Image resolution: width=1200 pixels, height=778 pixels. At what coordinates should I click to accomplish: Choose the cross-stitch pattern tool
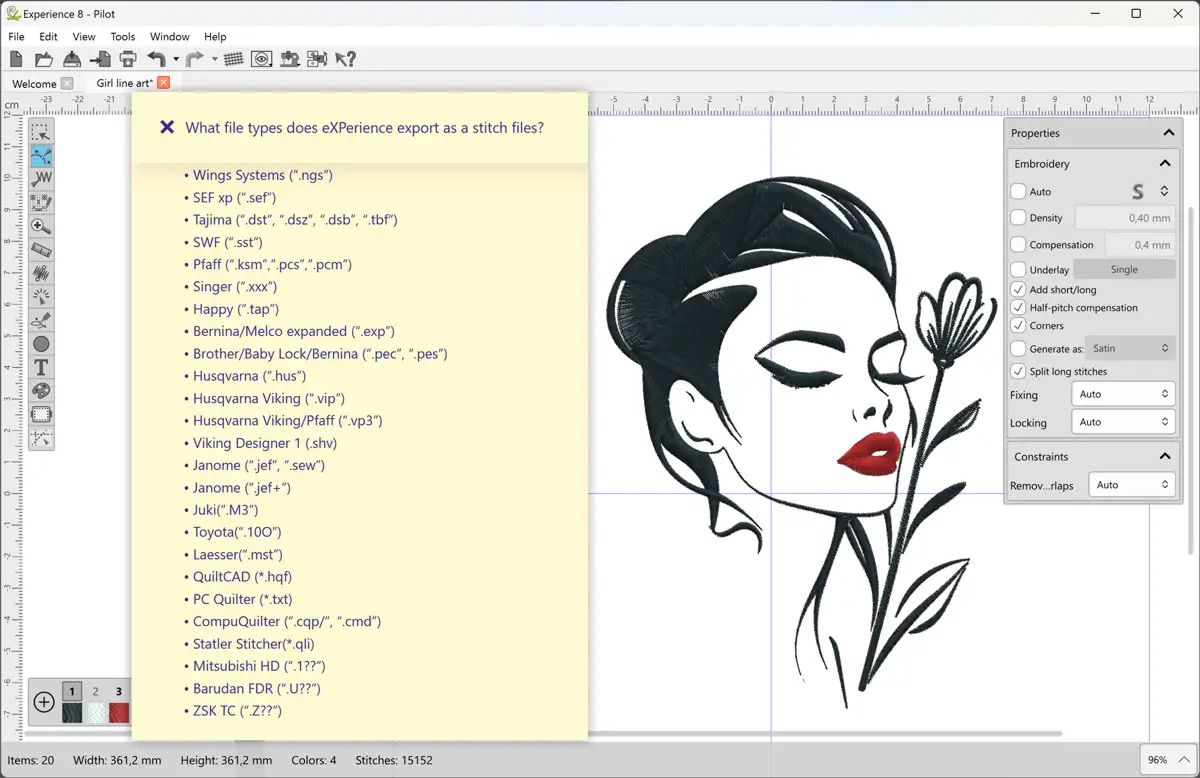pyautogui.click(x=41, y=203)
